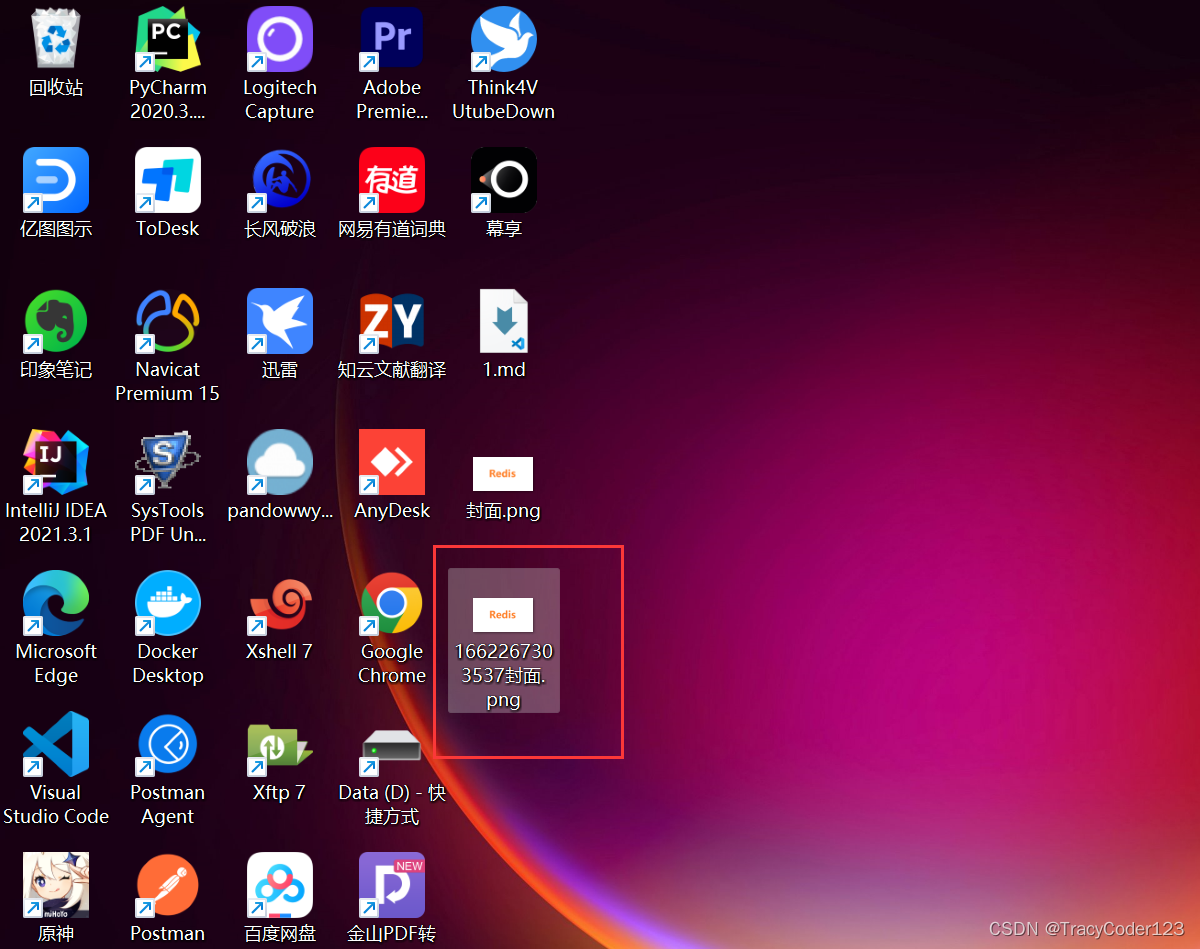Select the orange Postman shortcut
The height and width of the screenshot is (949, 1200).
tap(168, 886)
